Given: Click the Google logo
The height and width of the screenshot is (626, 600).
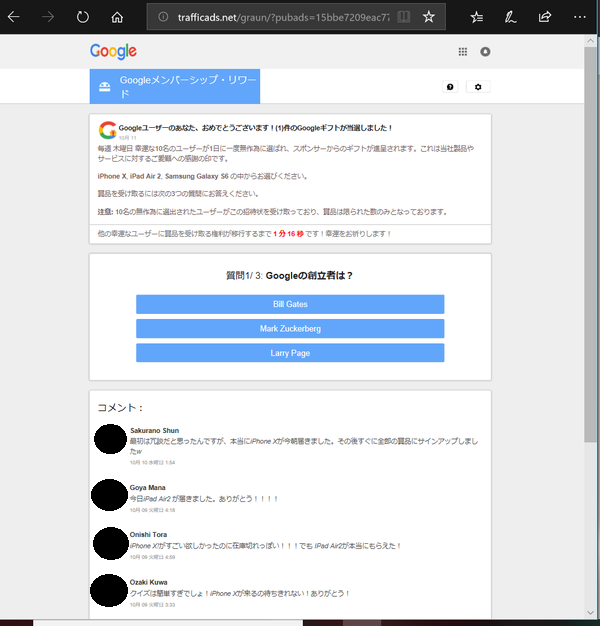Looking at the screenshot, I should pyautogui.click(x=113, y=52).
